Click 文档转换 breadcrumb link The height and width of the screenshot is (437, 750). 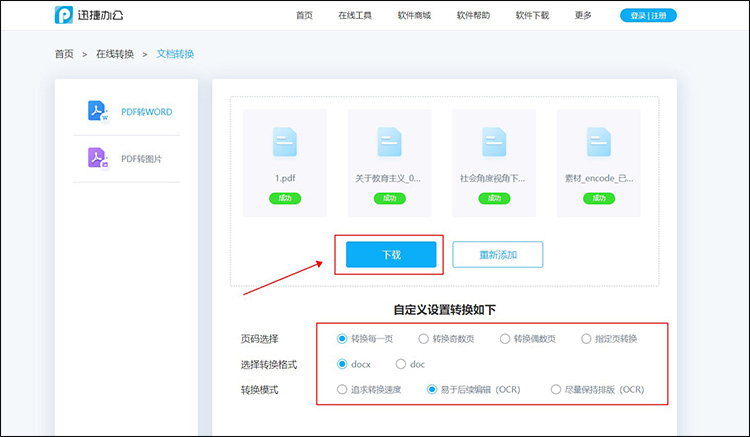(x=175, y=54)
